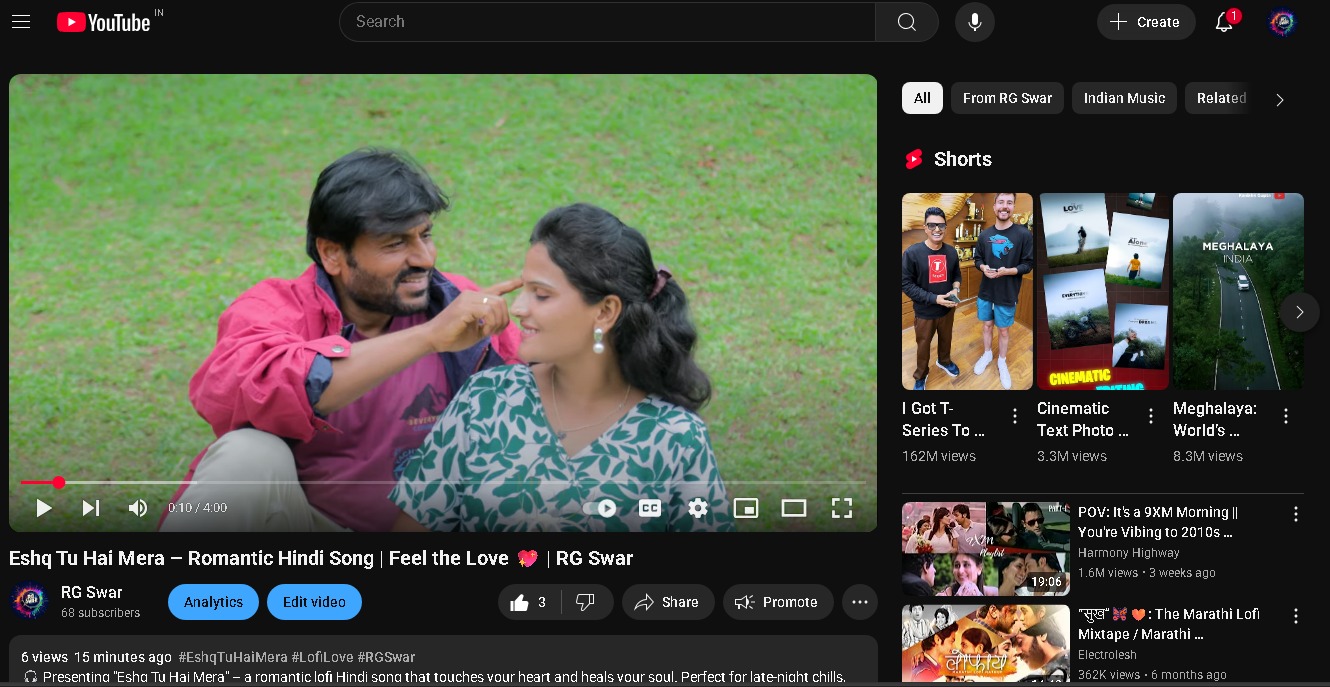Screen dimensions: 1330x687
Task: Enter fullscreen mode
Action: click(x=841, y=508)
